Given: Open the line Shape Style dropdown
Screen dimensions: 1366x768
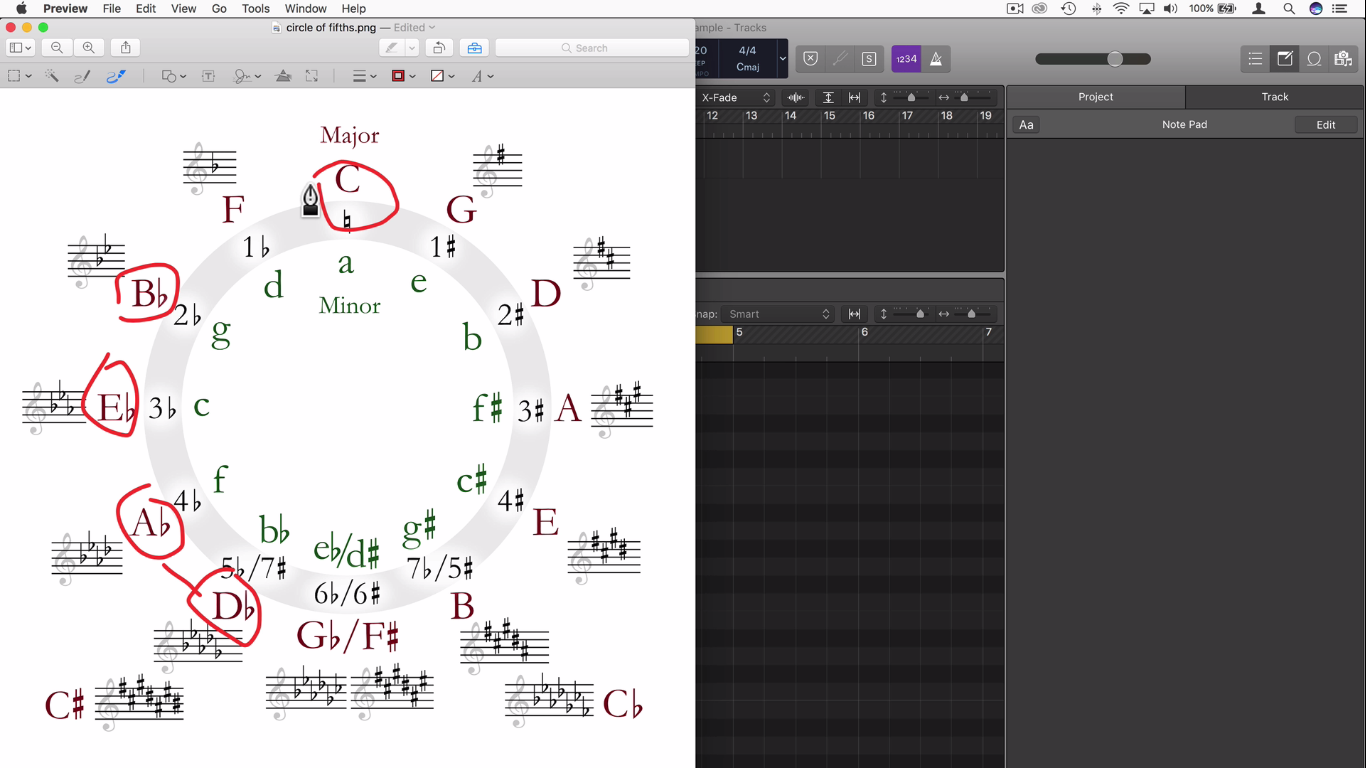Looking at the screenshot, I should (x=364, y=76).
